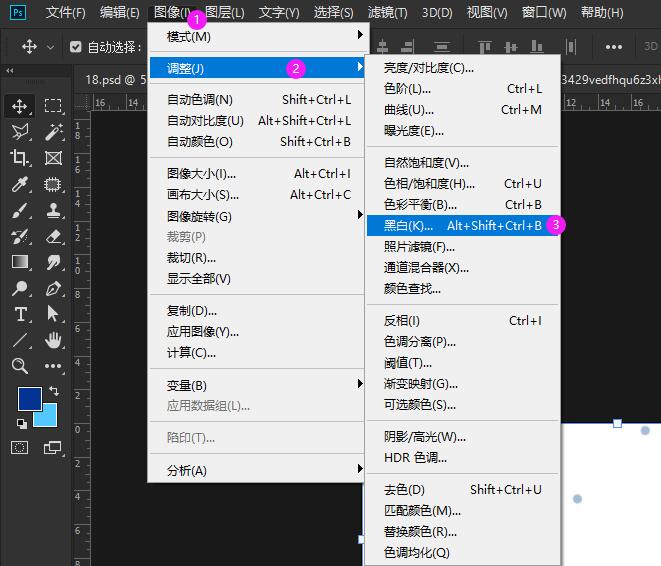Click the foreground dark blue color swatch

coord(28,397)
